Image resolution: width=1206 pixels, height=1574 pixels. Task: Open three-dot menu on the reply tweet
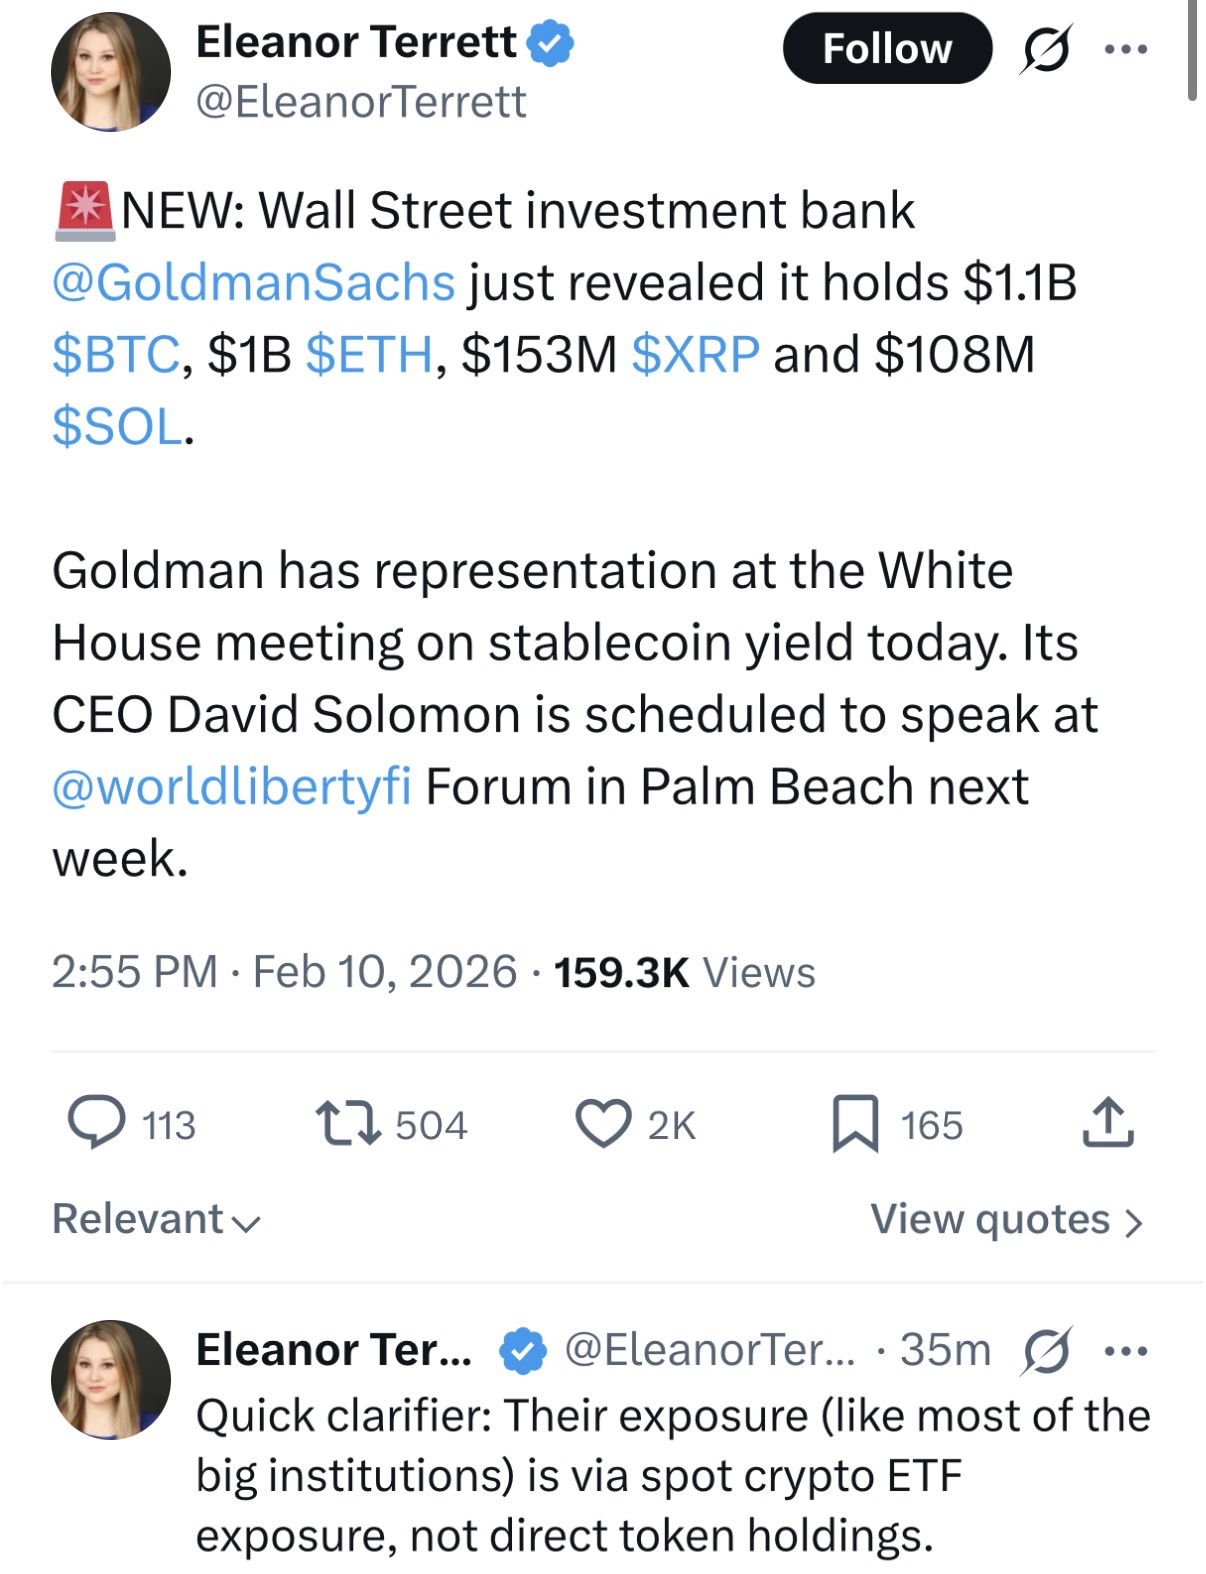(1126, 1351)
